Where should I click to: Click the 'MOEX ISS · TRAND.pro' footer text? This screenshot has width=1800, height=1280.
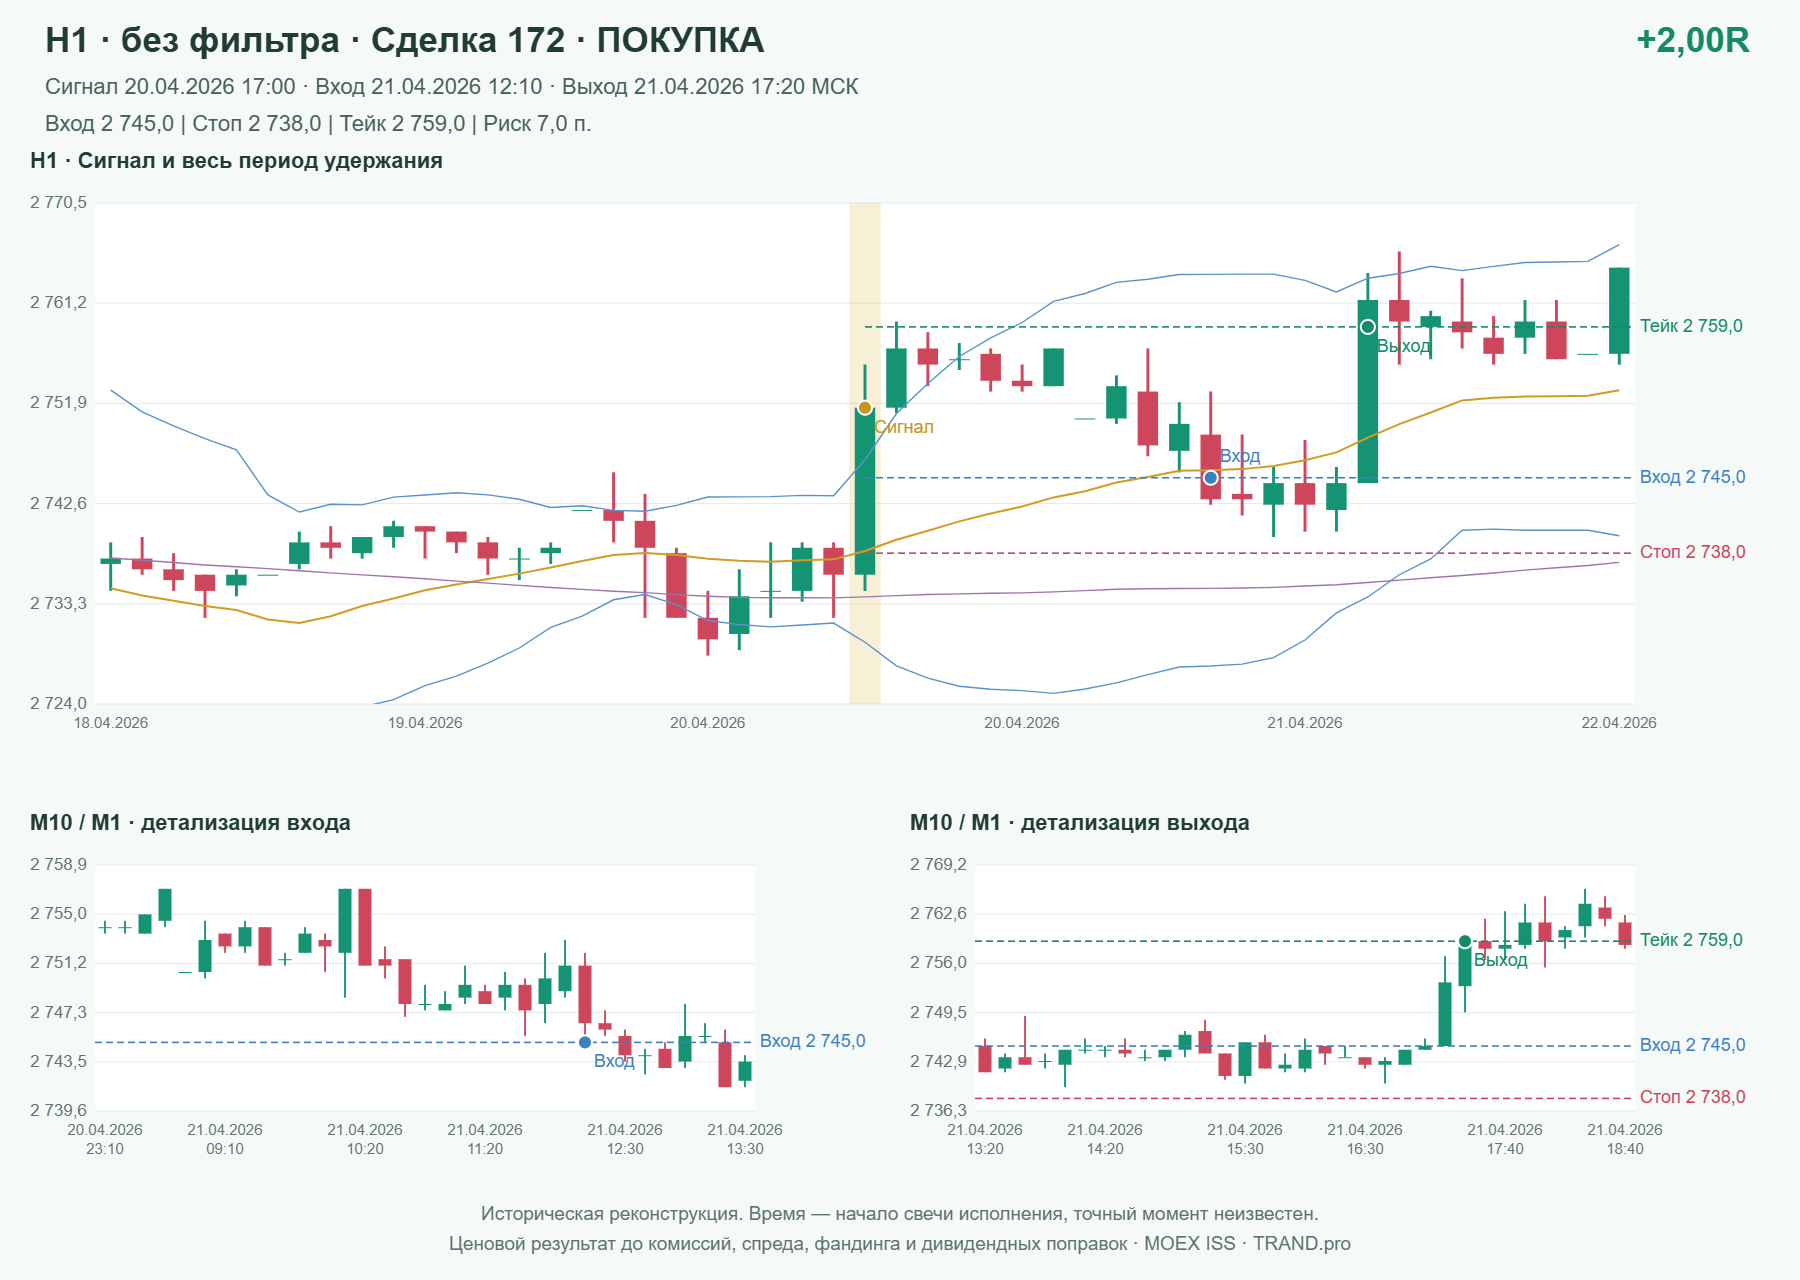click(x=1247, y=1244)
